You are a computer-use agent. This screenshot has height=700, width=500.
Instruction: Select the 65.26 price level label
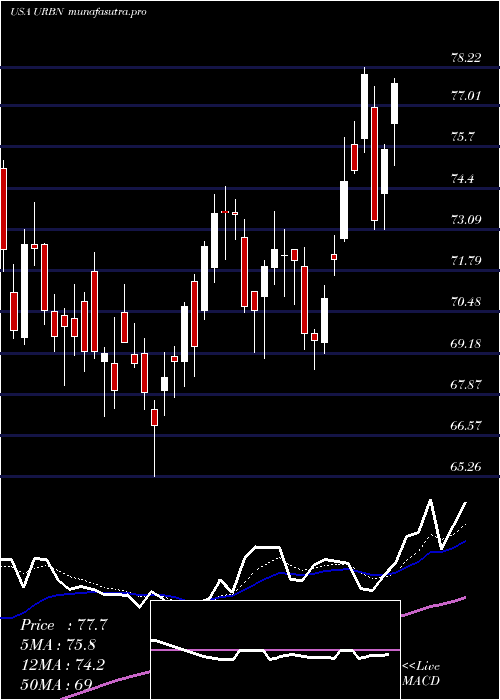tap(466, 467)
